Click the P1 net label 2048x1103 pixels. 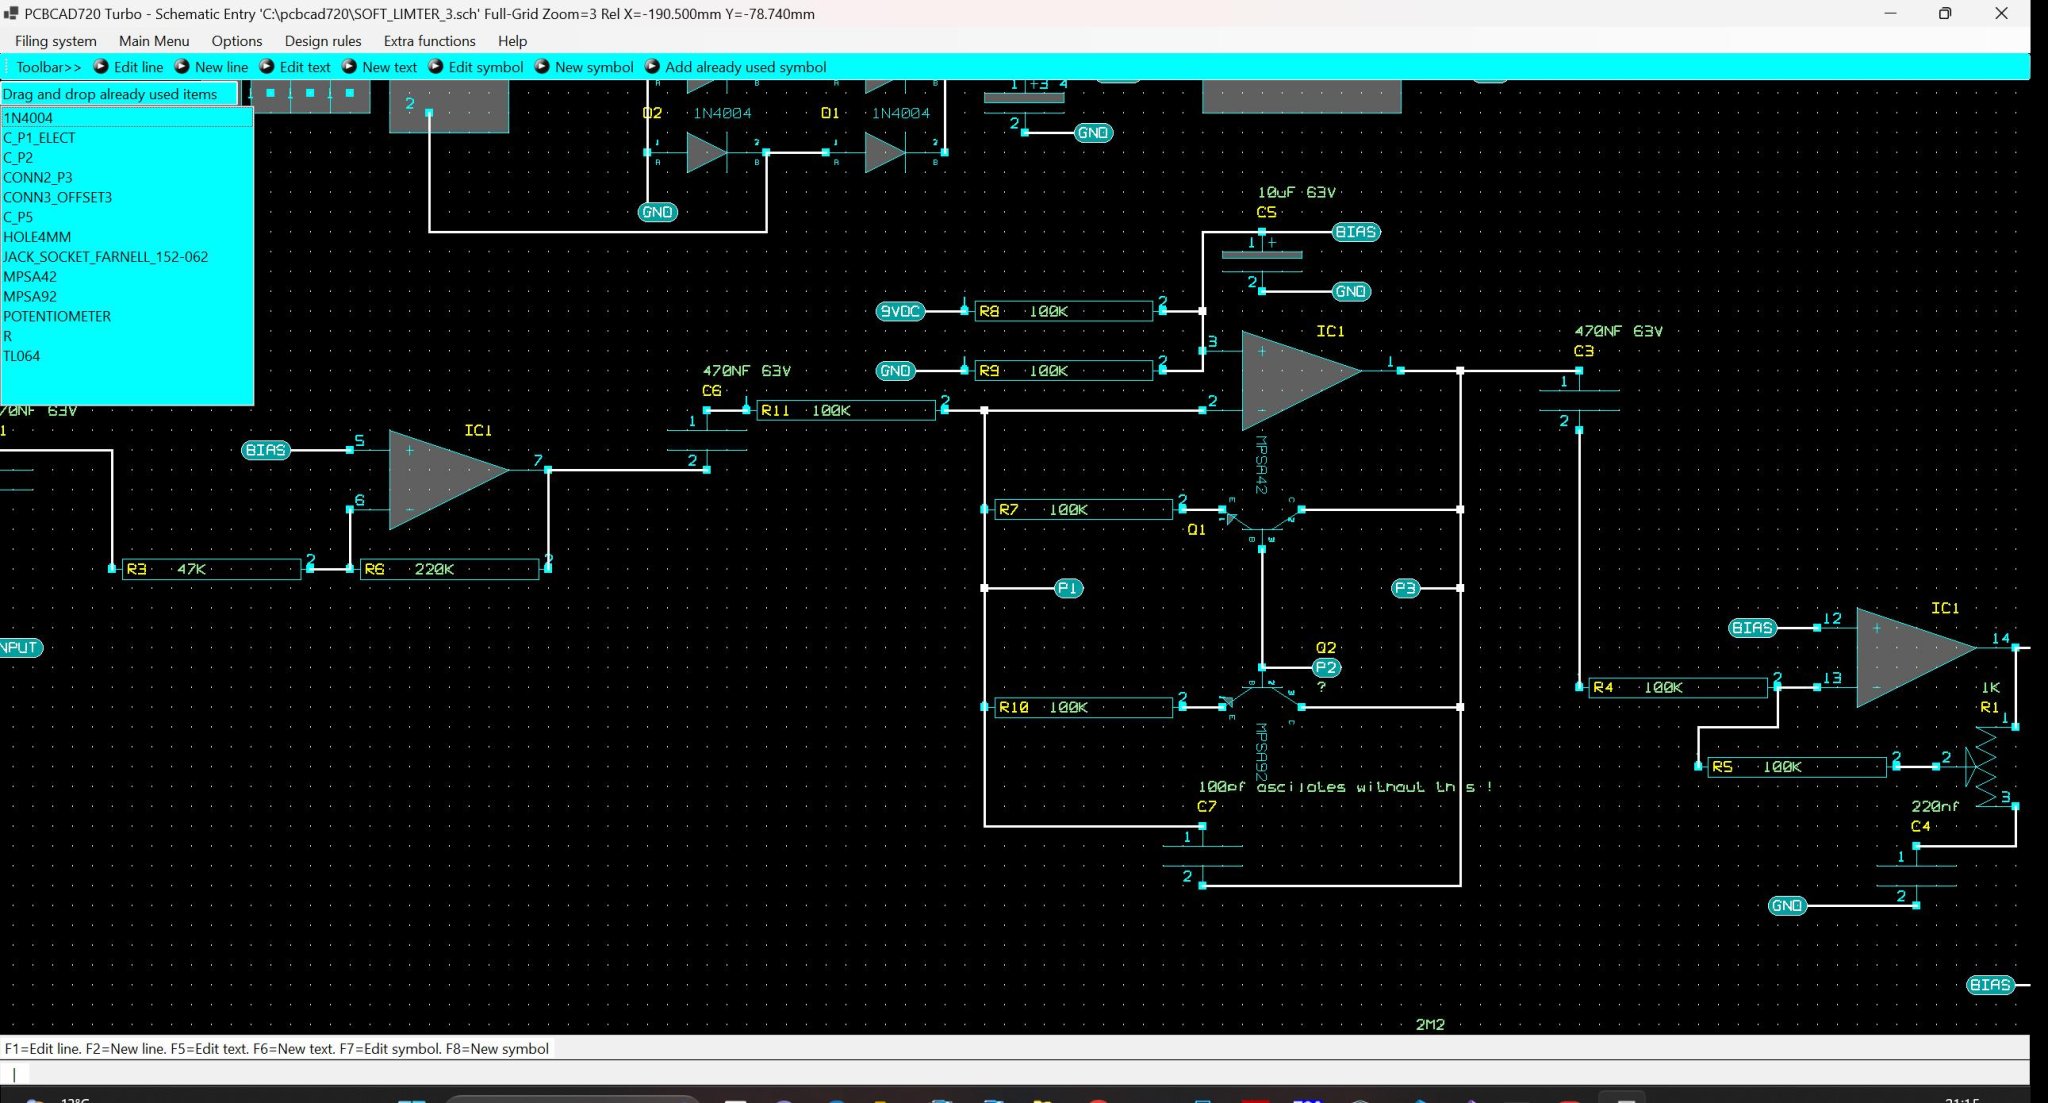(1068, 589)
